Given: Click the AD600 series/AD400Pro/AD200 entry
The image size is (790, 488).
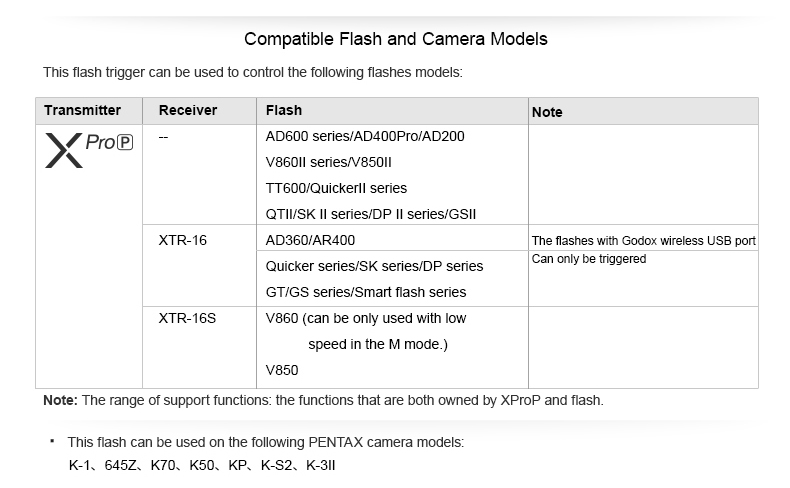Looking at the screenshot, I should tap(365, 136).
